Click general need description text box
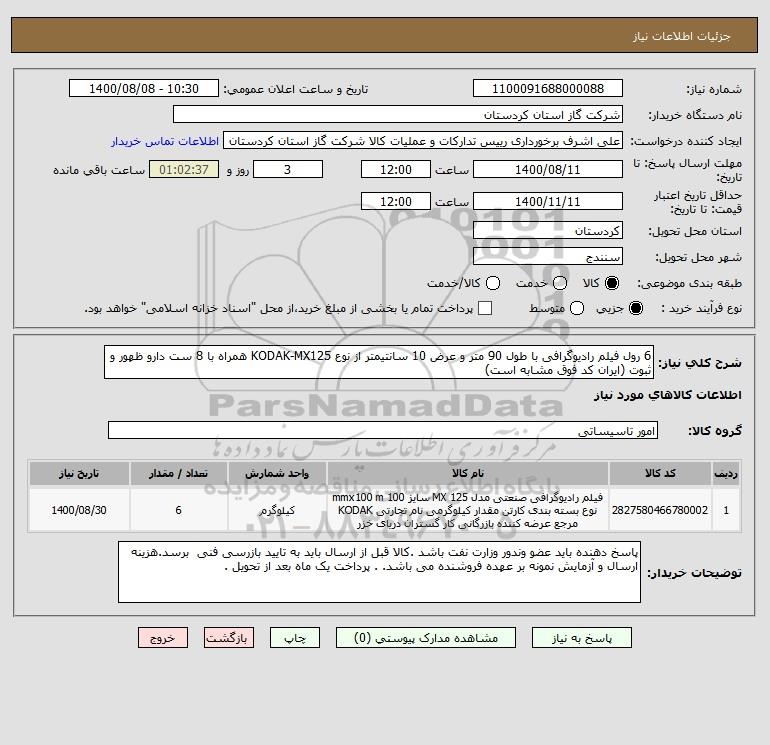 (379, 362)
